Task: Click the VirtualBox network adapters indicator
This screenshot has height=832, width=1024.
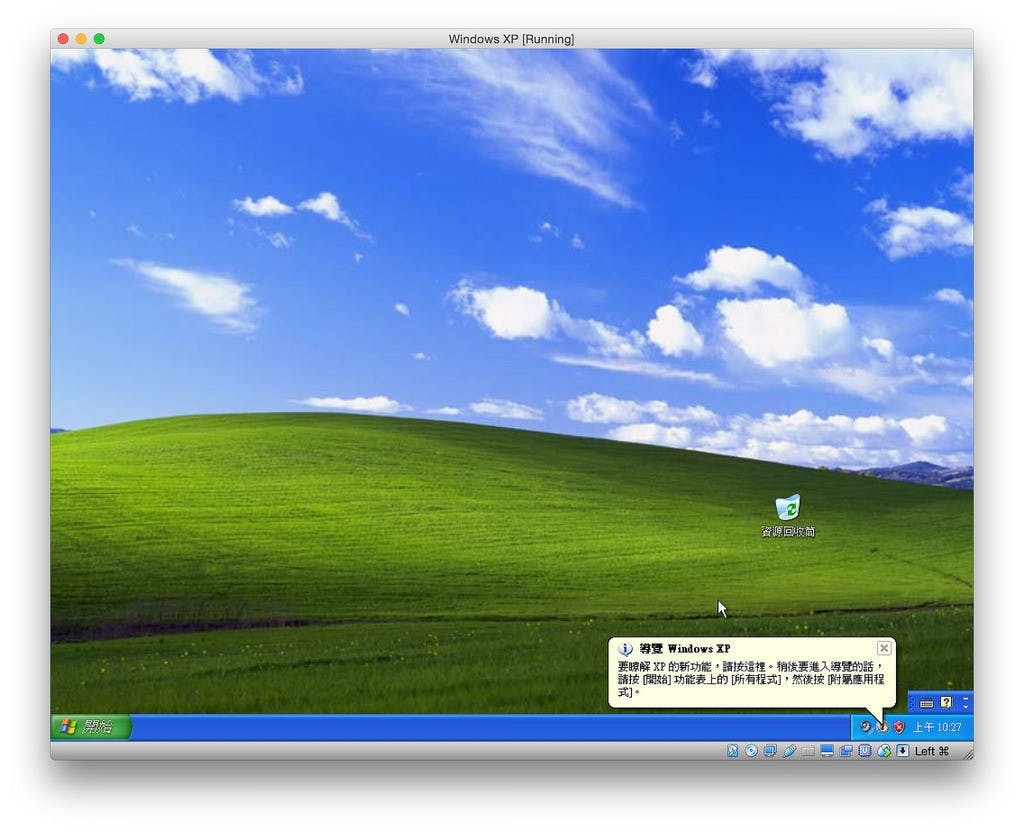Action: point(771,751)
